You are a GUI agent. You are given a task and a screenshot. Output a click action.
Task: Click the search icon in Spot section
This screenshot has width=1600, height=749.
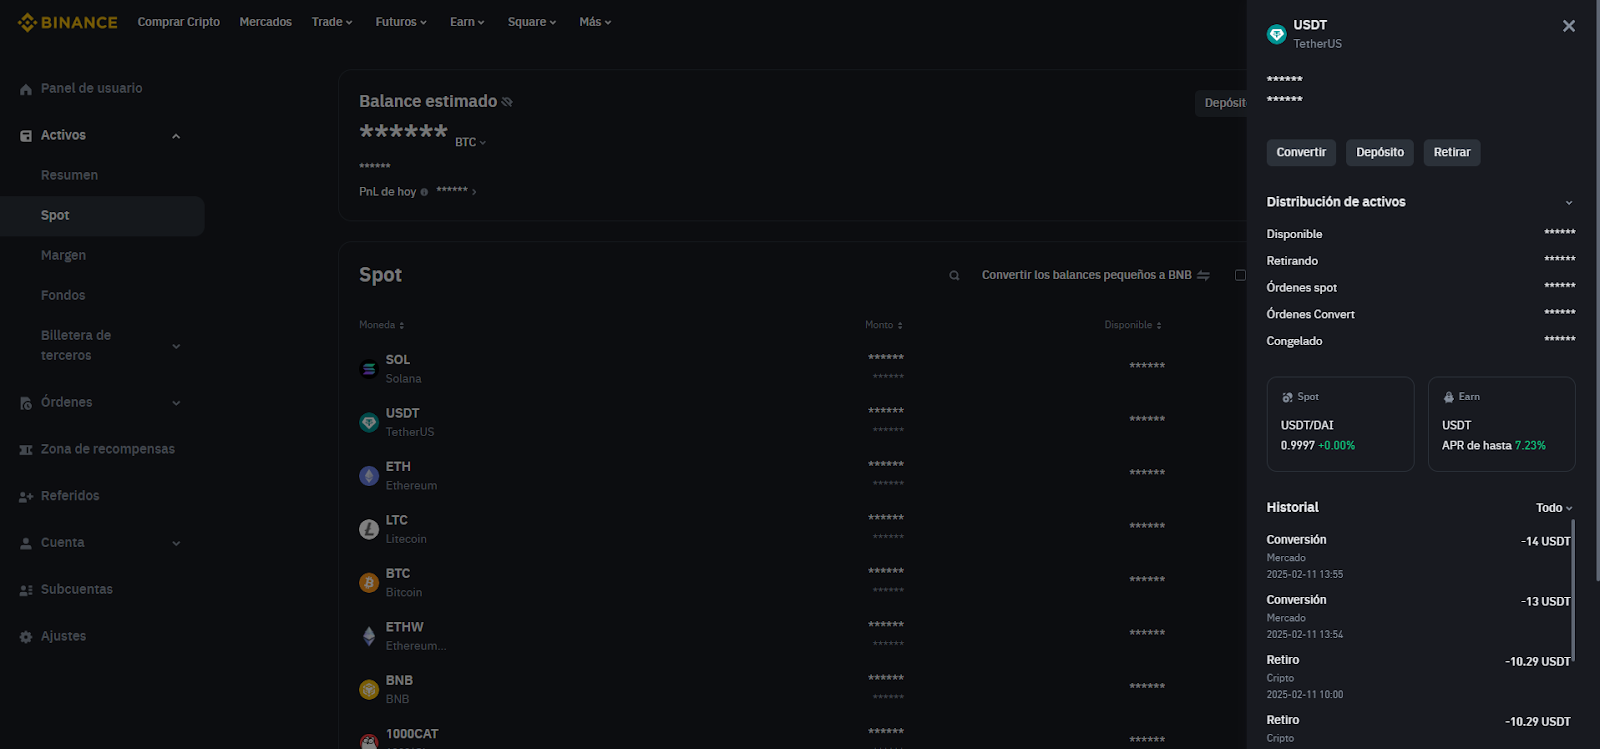point(954,276)
